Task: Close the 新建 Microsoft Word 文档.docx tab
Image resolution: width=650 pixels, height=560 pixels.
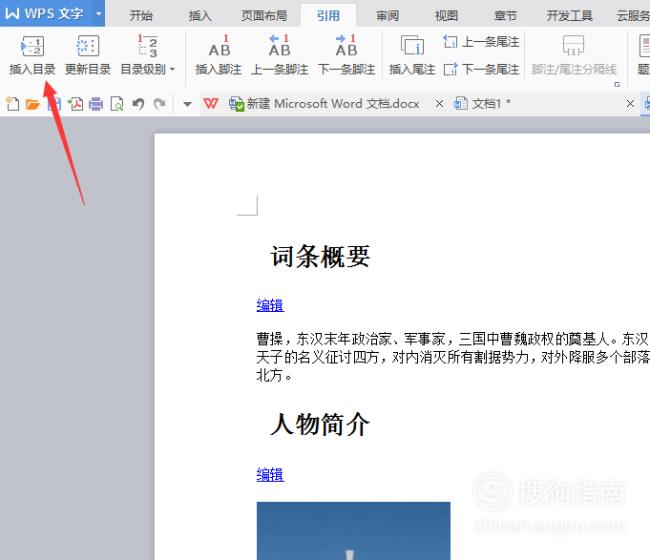Action: click(x=439, y=104)
